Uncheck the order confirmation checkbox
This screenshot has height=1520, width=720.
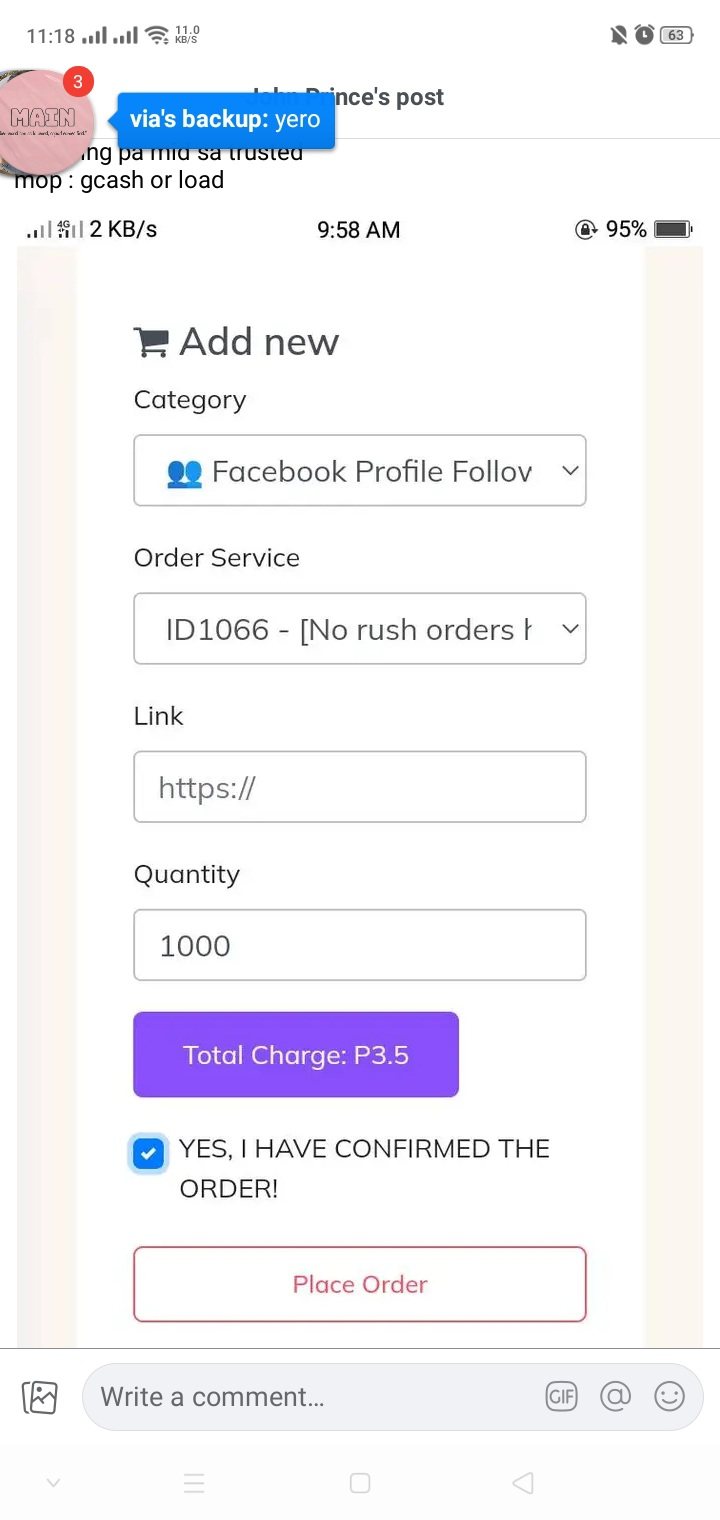coord(149,1153)
